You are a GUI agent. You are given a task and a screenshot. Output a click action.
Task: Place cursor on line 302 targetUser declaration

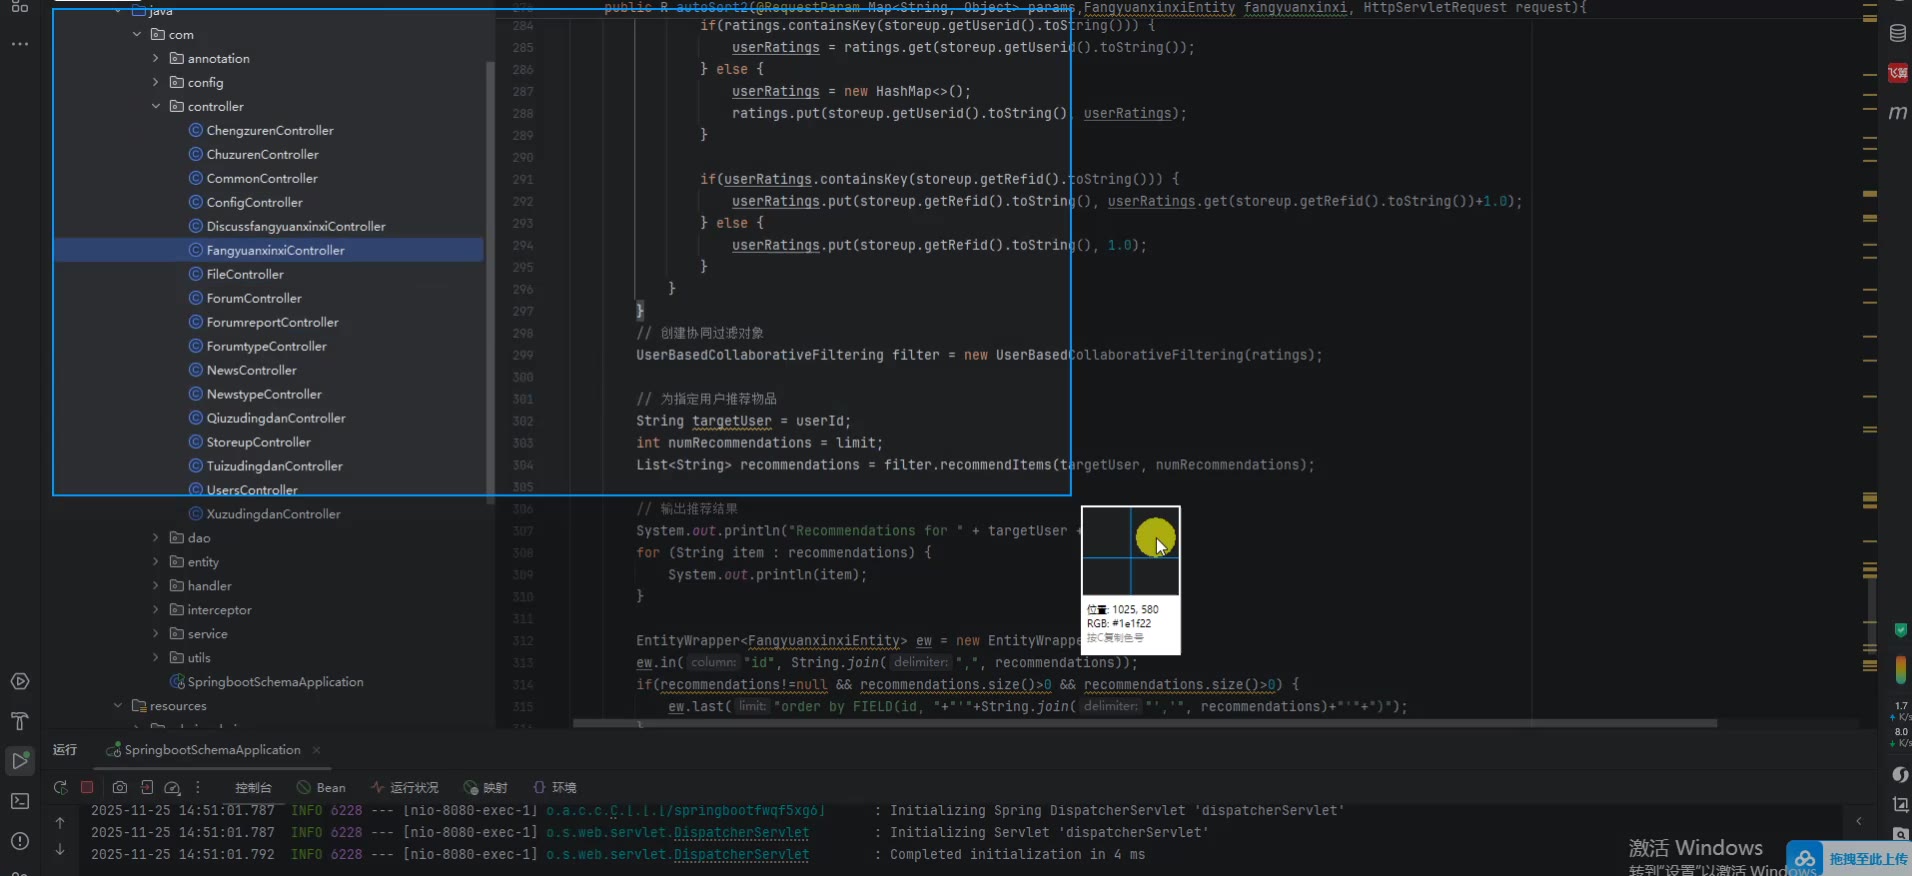[732, 422]
